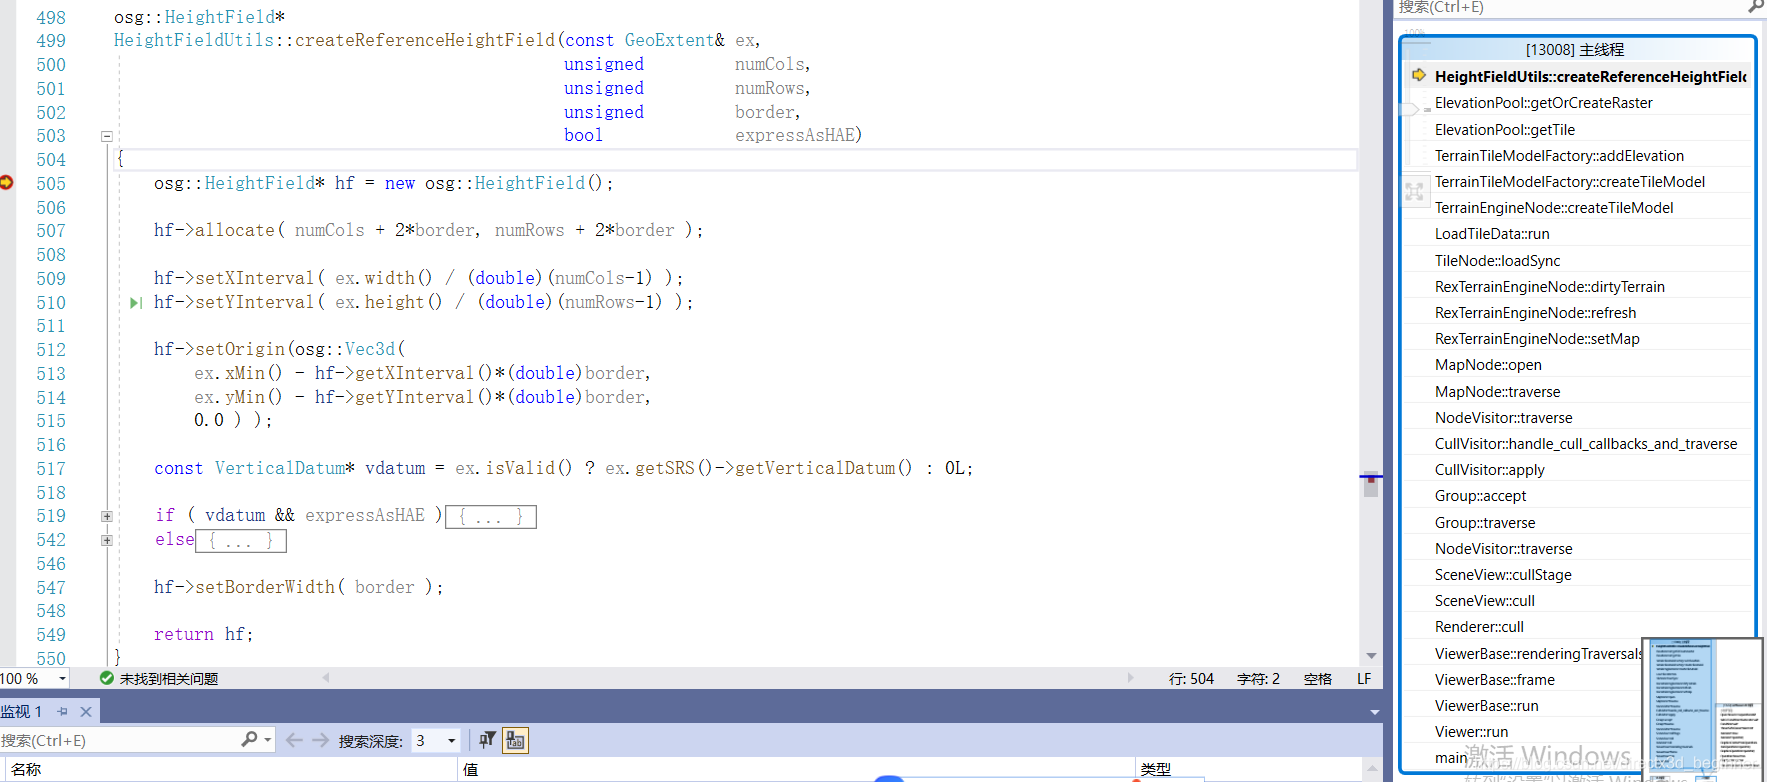This screenshot has height=782, width=1767.
Task: Click the watch window filter pin icon
Action: click(487, 740)
